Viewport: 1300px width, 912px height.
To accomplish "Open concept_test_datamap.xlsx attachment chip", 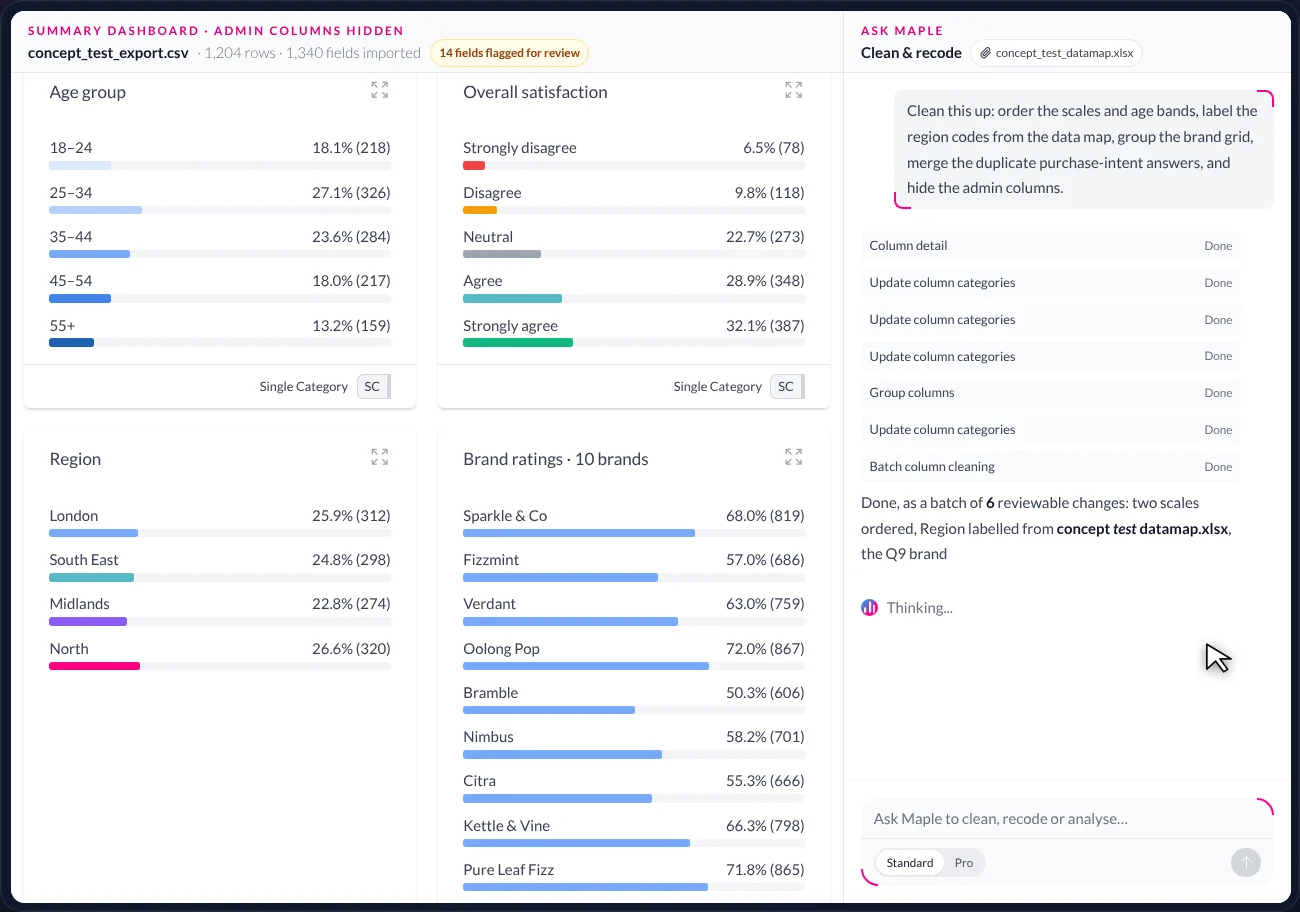I will (1056, 53).
